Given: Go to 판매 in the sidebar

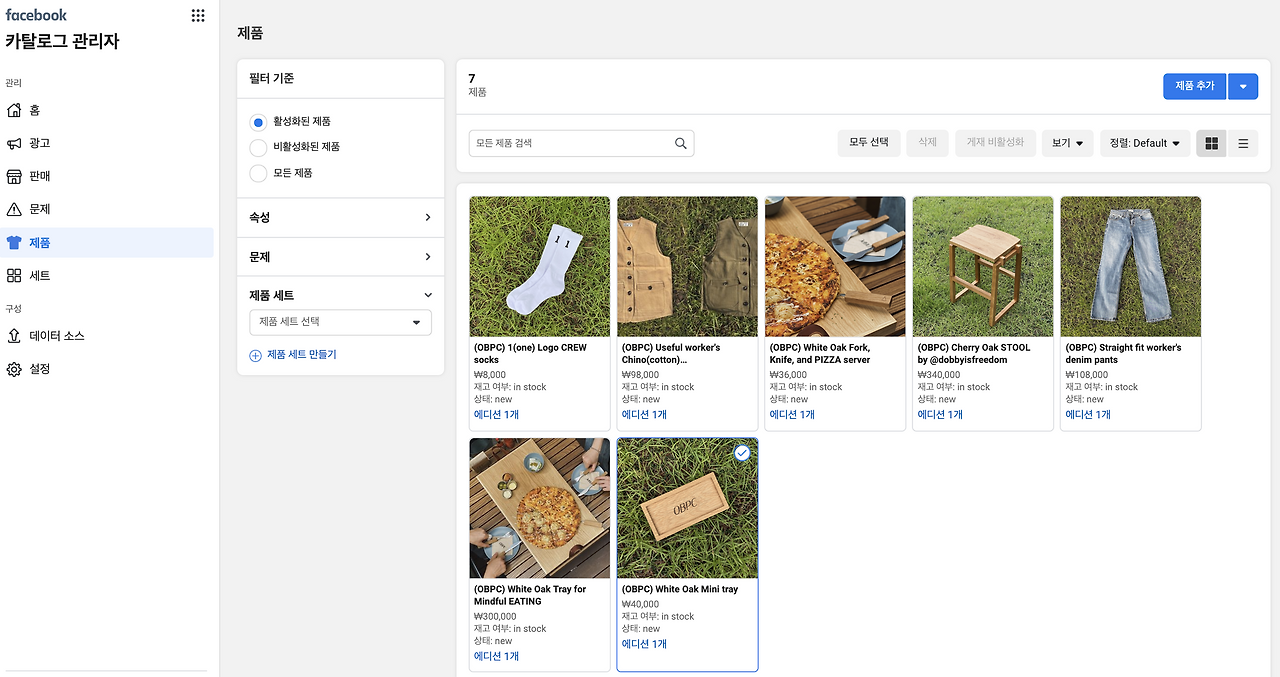Looking at the screenshot, I should click(x=40, y=176).
